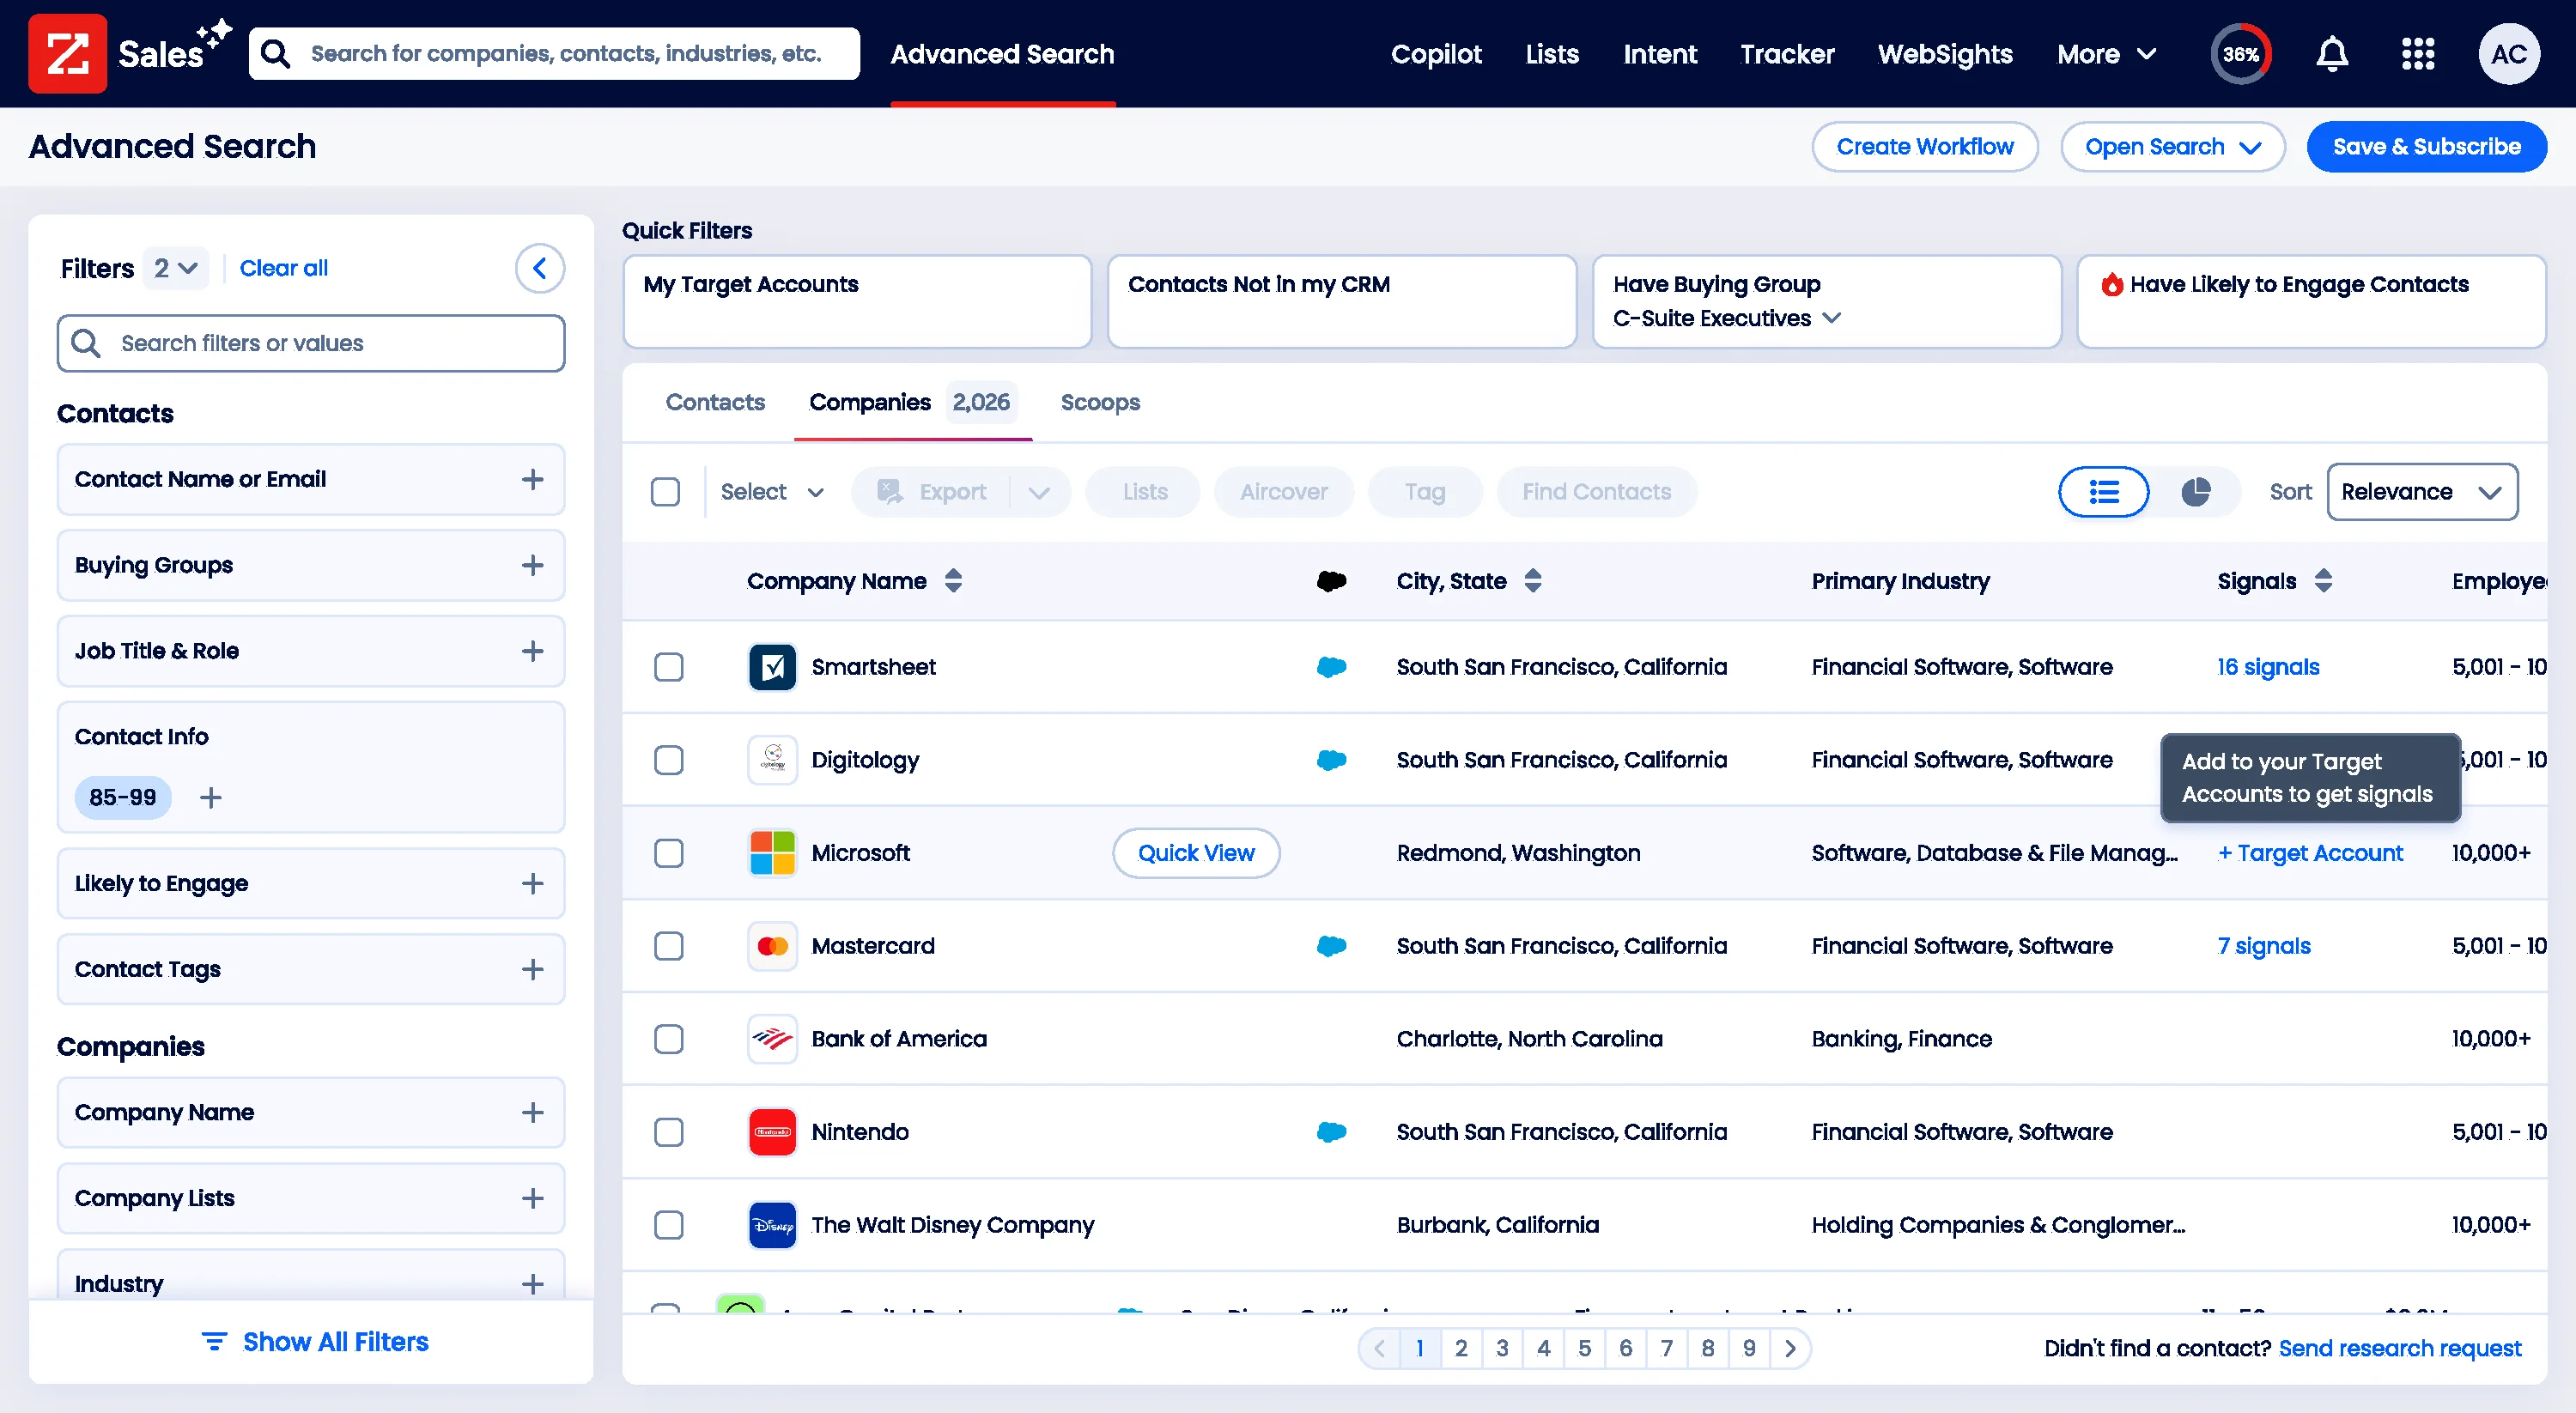Open the apps grid icon
2576x1413 pixels.
(x=2418, y=53)
